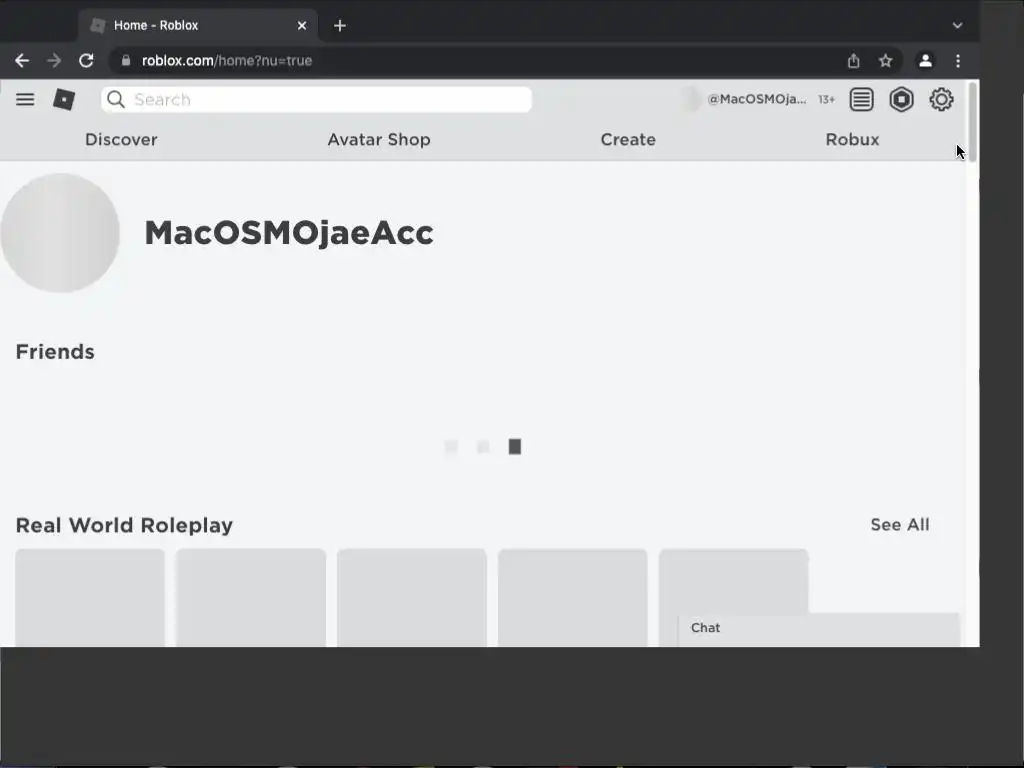
Task: Close the Home - Roblox tab
Action: pos(302,25)
